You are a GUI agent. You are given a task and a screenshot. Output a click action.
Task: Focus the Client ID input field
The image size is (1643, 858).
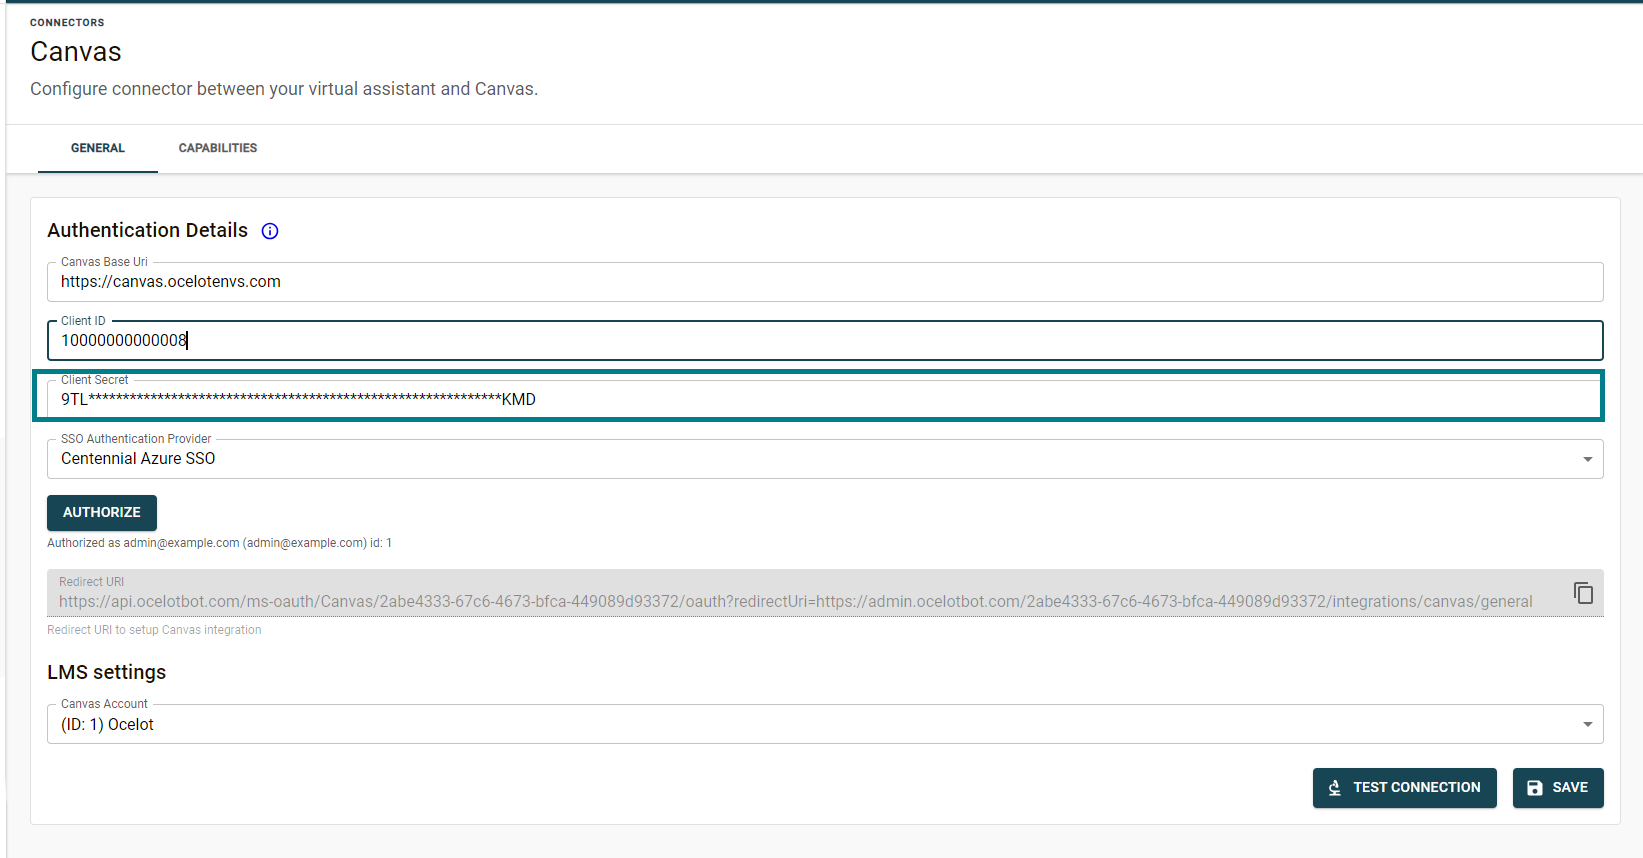click(x=825, y=341)
